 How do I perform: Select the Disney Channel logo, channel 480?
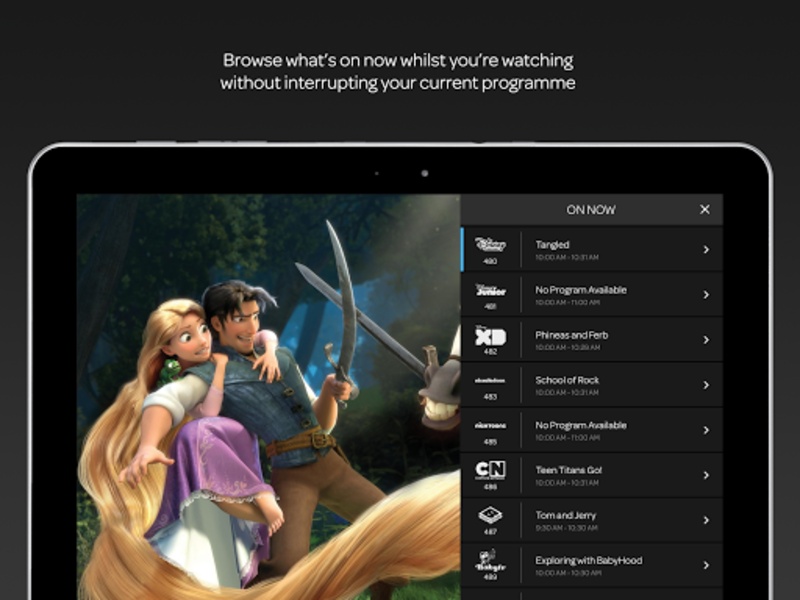(x=490, y=244)
